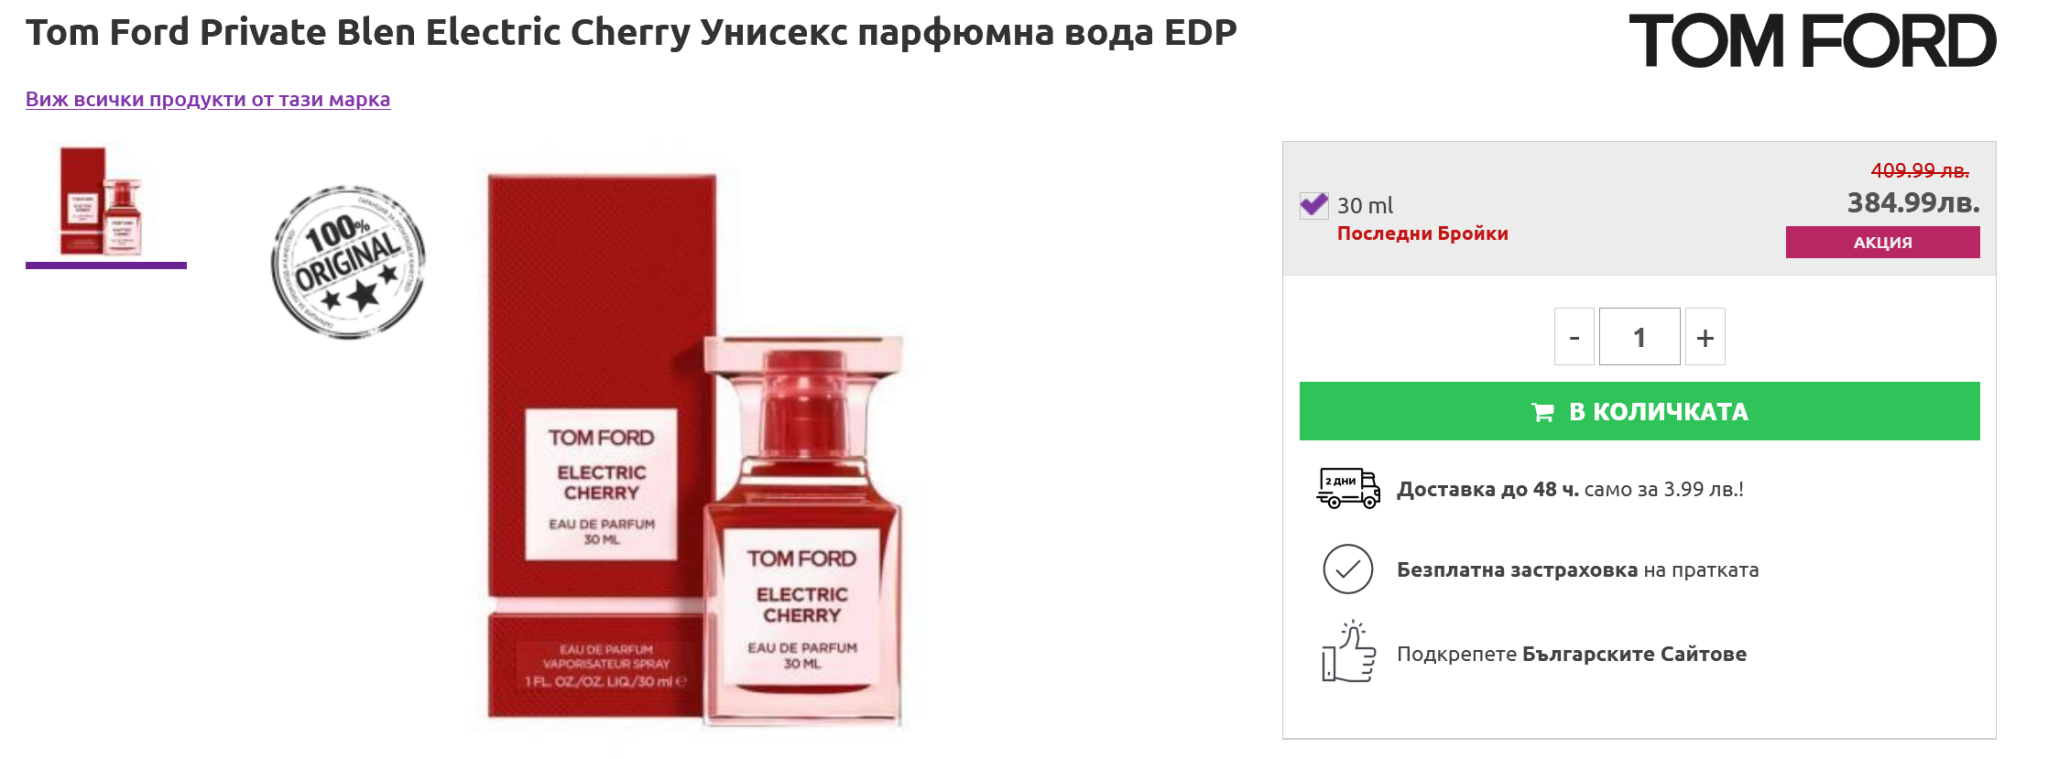Click the Последни Бройки stock notice
Image resolution: width=2048 pixels, height=759 pixels.
point(1422,233)
